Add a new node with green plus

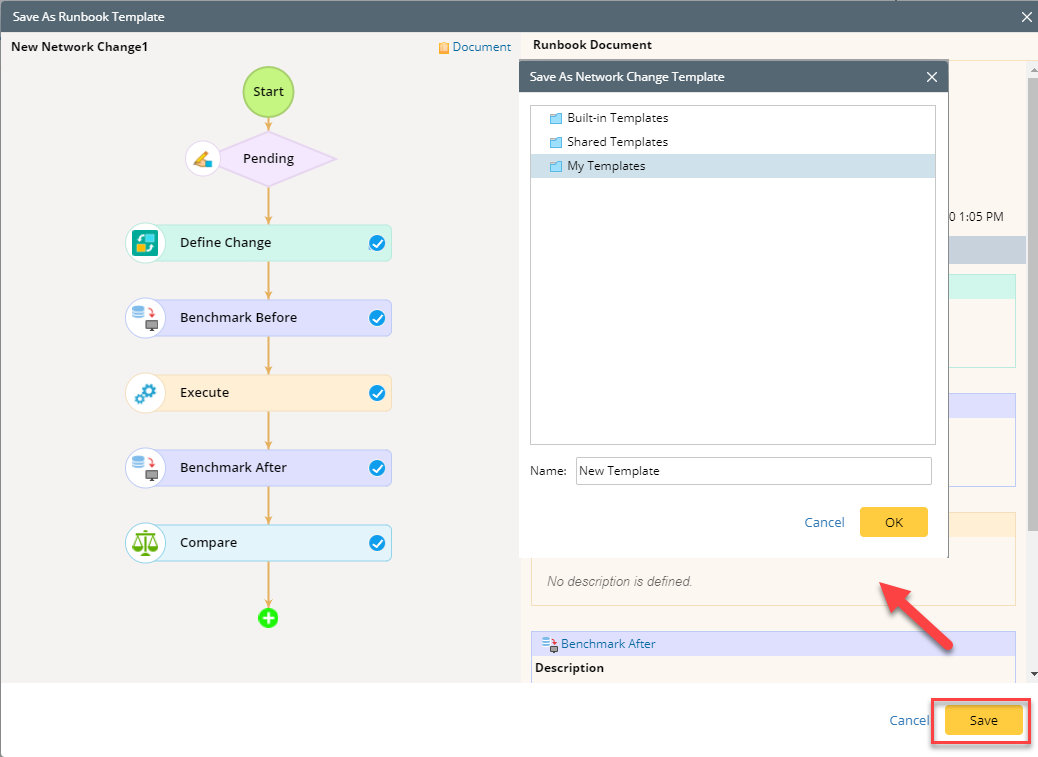[x=268, y=618]
